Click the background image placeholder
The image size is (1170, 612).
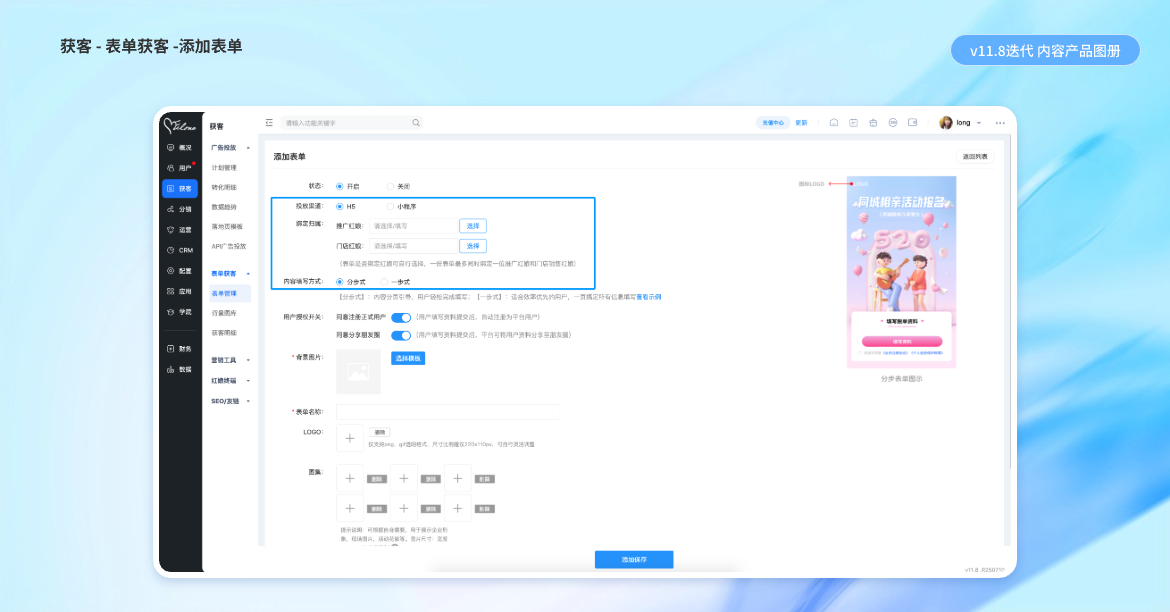point(358,371)
